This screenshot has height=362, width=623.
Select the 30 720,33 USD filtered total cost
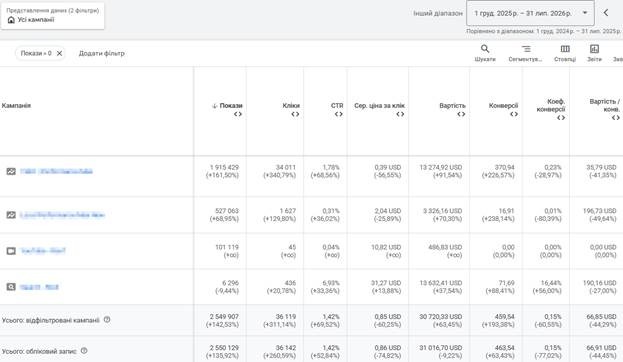coord(441,317)
